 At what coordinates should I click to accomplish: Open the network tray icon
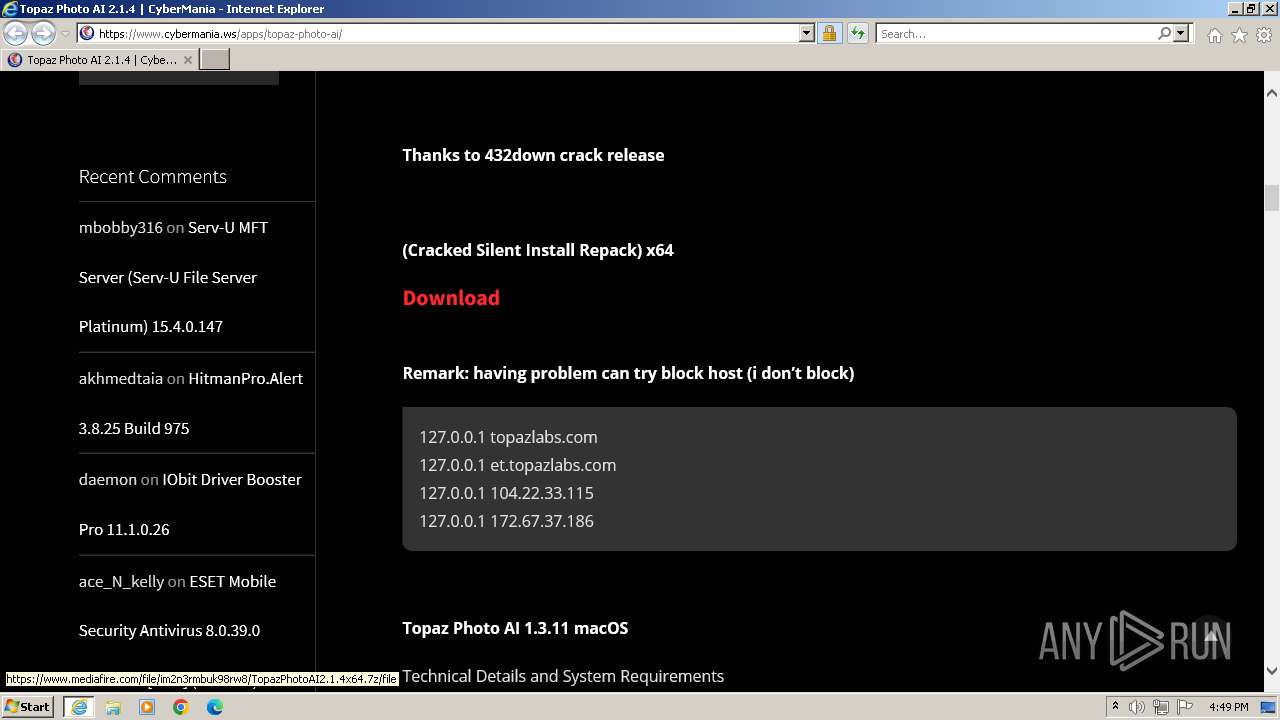coord(1160,707)
